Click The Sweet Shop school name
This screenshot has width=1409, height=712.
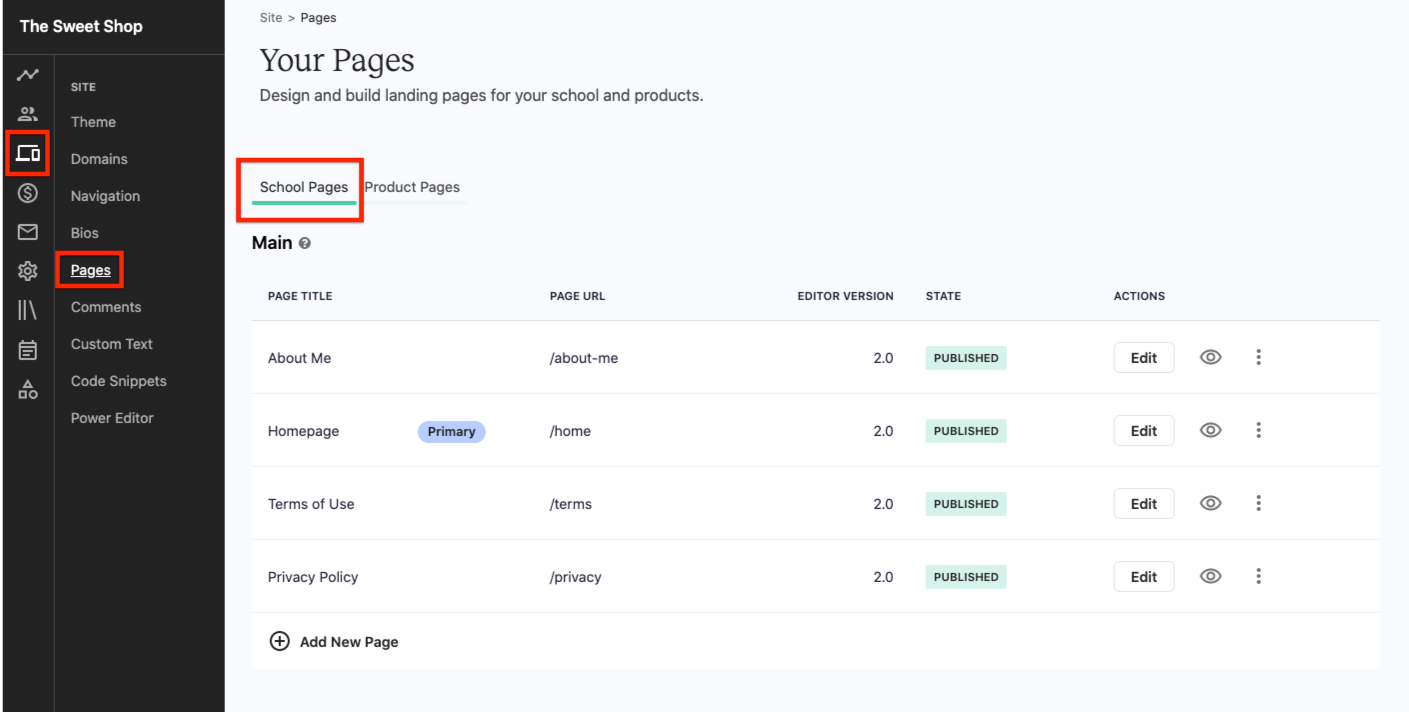point(81,26)
